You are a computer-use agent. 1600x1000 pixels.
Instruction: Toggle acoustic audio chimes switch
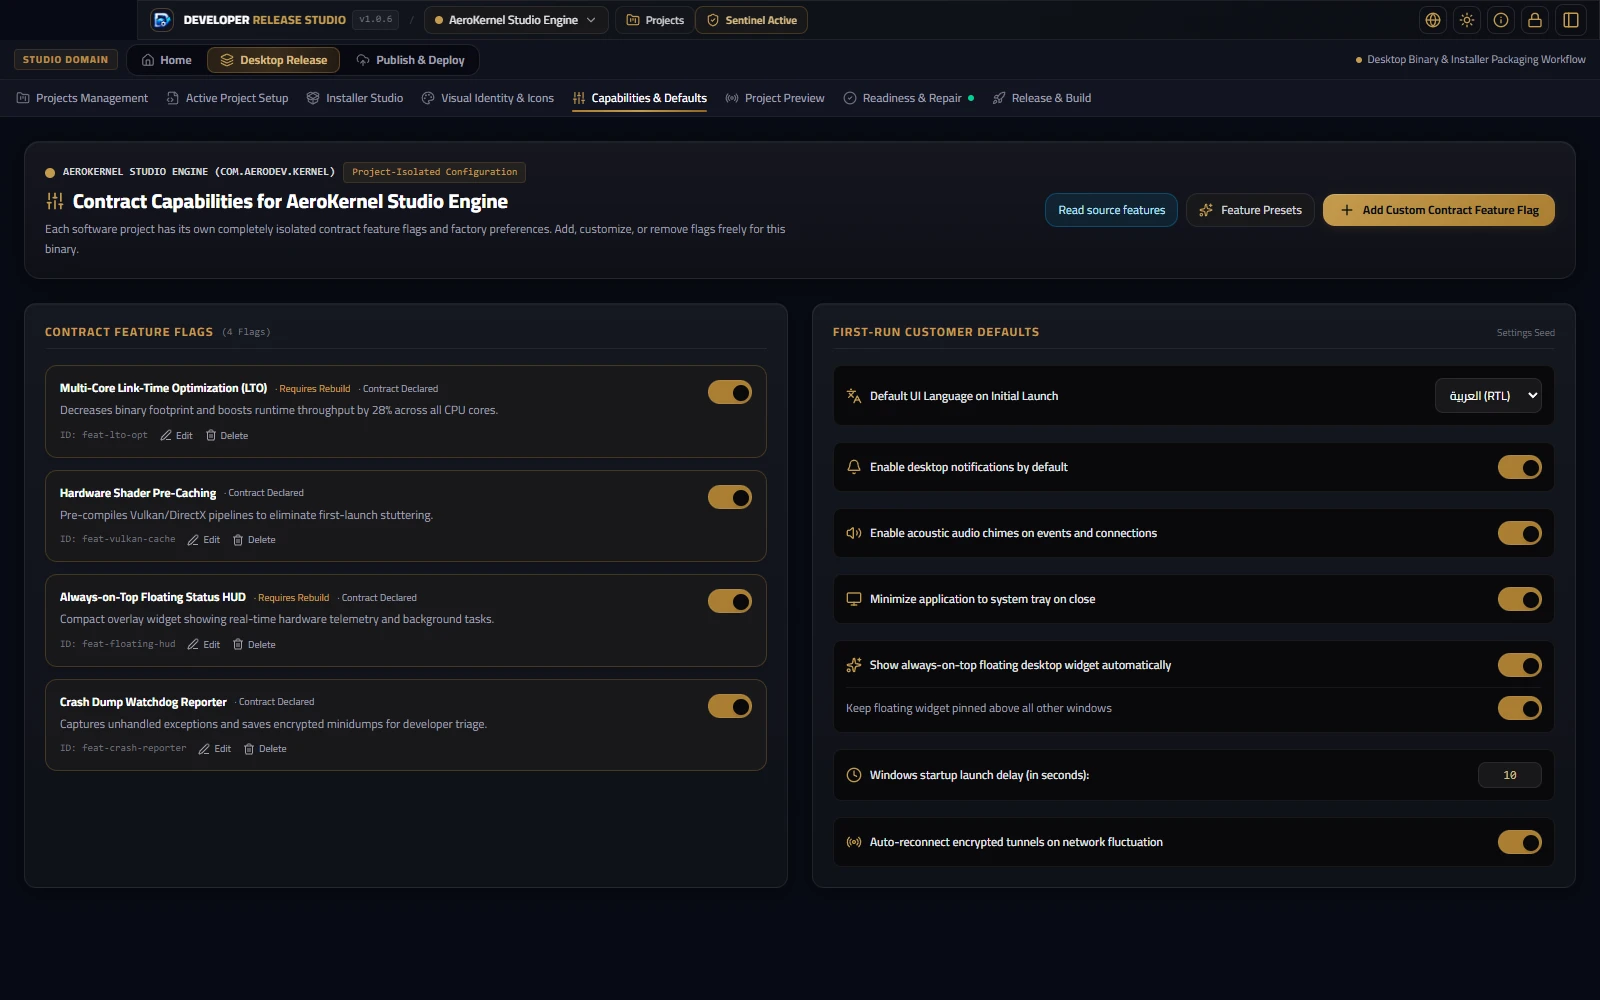coord(1520,533)
